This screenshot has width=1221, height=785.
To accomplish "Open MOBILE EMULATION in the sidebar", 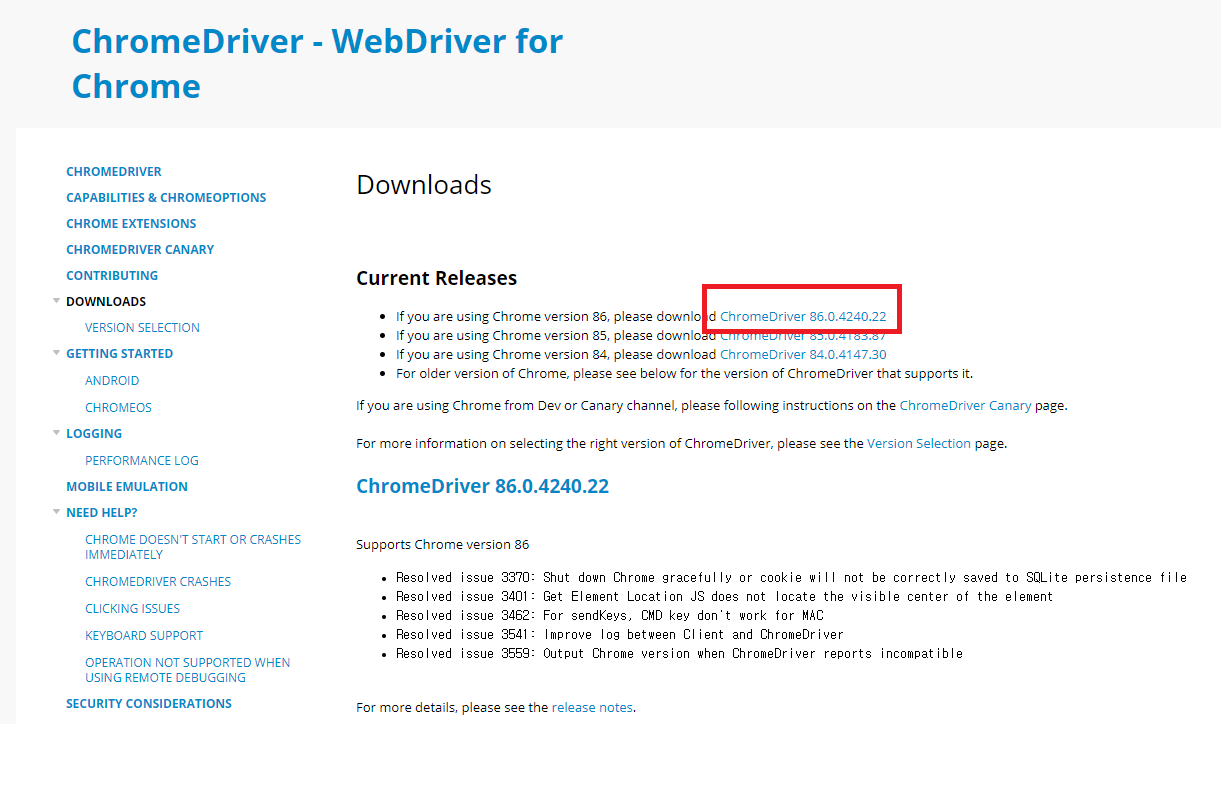I will tap(127, 487).
